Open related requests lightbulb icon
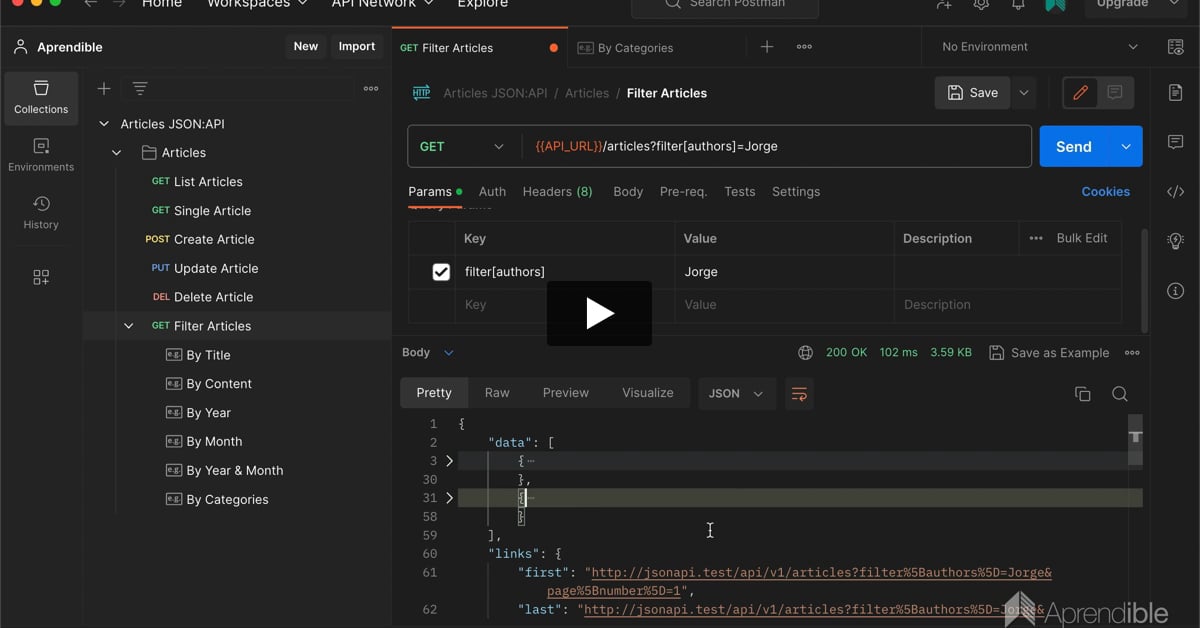 1176,241
